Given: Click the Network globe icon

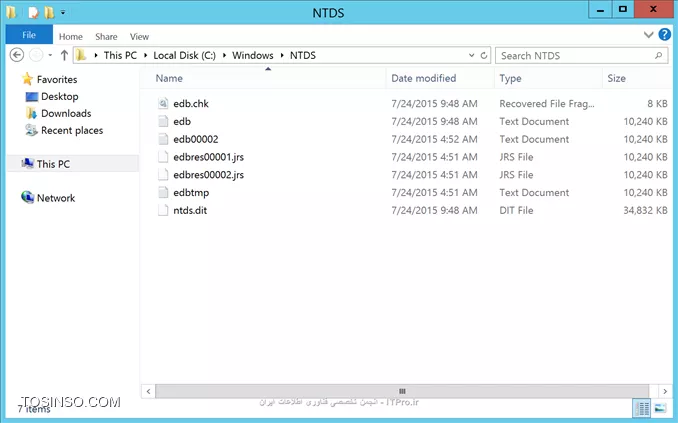Looking at the screenshot, I should [27, 197].
